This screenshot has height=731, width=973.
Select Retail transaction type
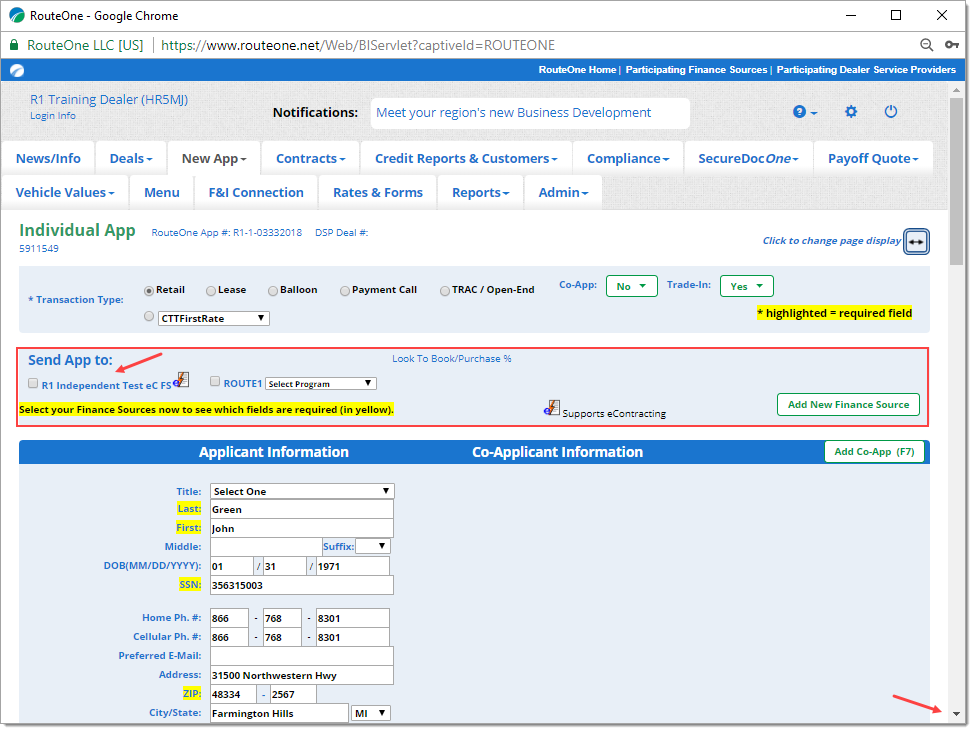tap(148, 290)
